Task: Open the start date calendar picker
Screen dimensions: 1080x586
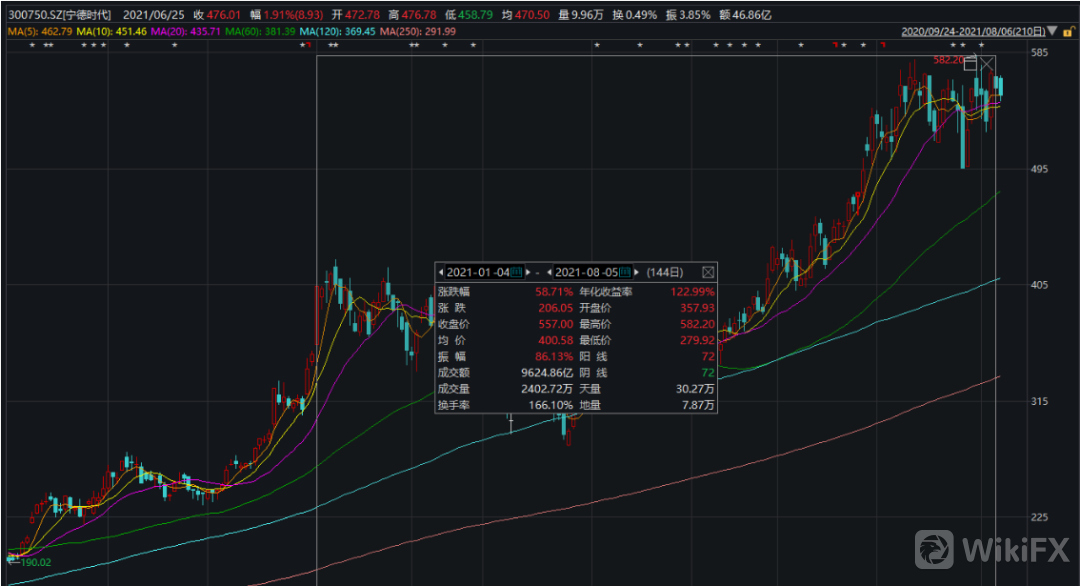Action: point(517,272)
